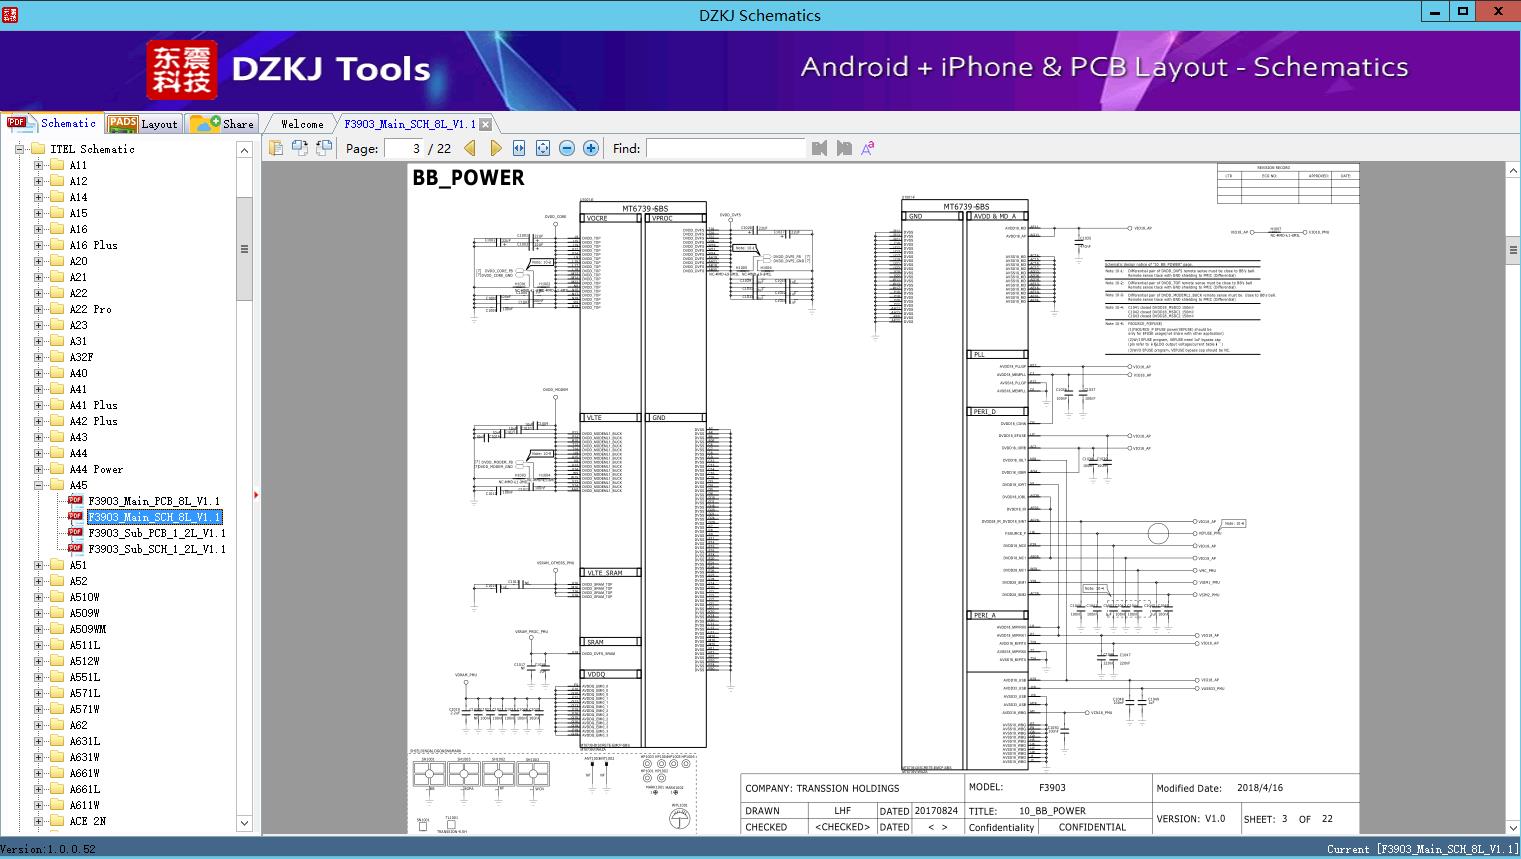Select the A631L tree folder
Image resolution: width=1521 pixels, height=859 pixels.
(x=84, y=741)
